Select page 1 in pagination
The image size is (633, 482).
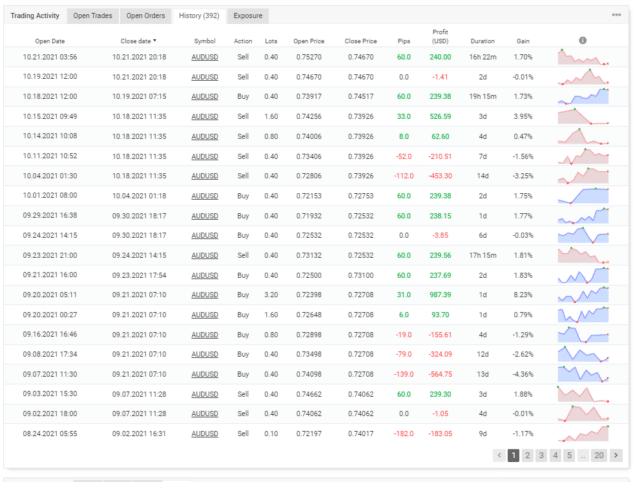514,455
